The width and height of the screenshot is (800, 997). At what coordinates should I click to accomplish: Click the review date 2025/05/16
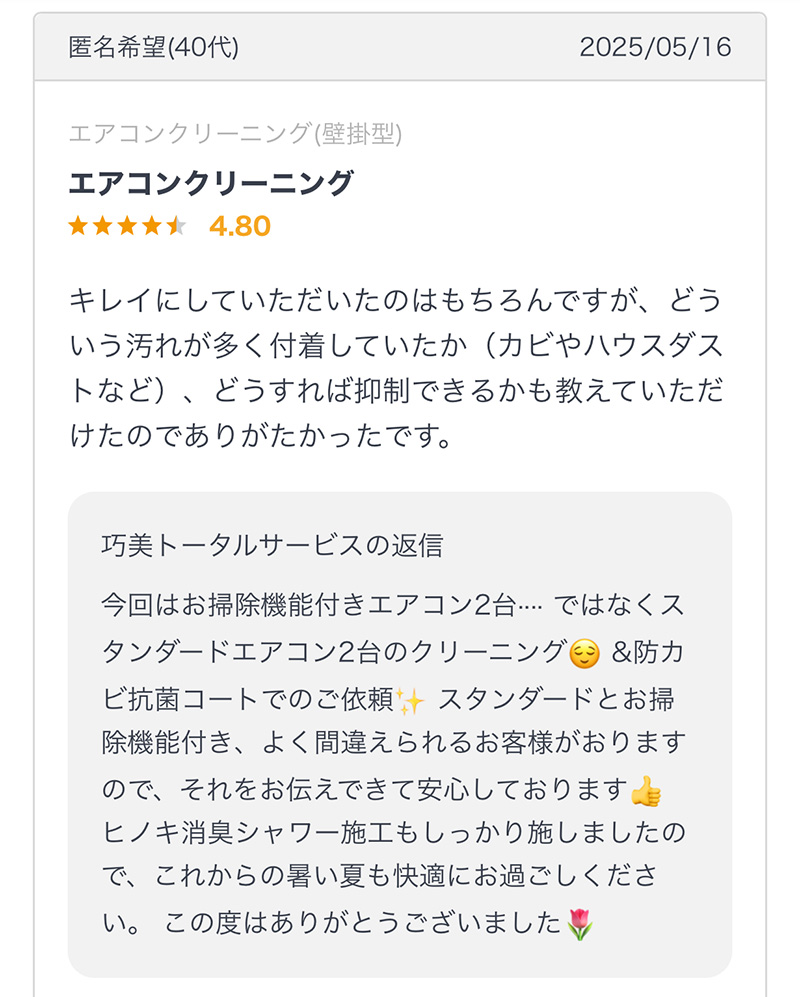(x=656, y=47)
